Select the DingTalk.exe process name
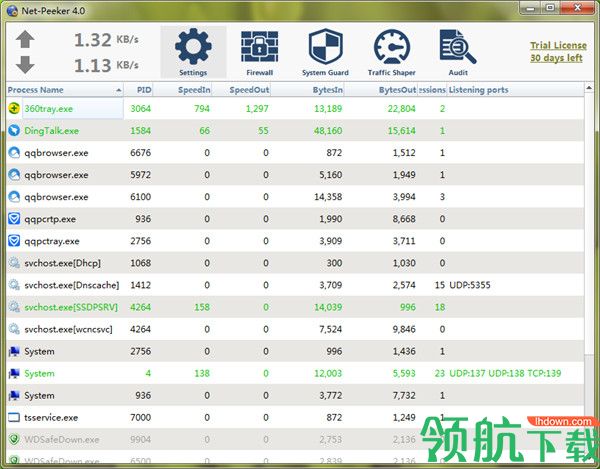Viewport: 600px width, 469px height. (52, 131)
